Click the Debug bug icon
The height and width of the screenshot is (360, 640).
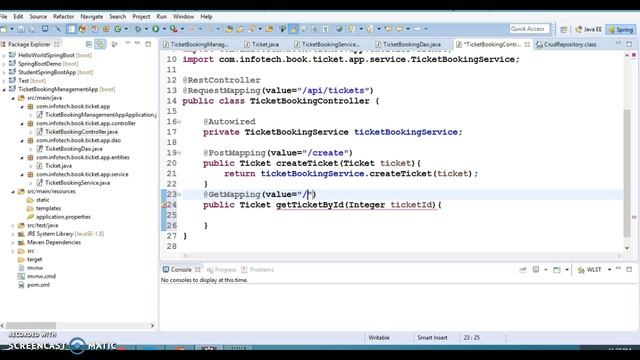[x=138, y=29]
